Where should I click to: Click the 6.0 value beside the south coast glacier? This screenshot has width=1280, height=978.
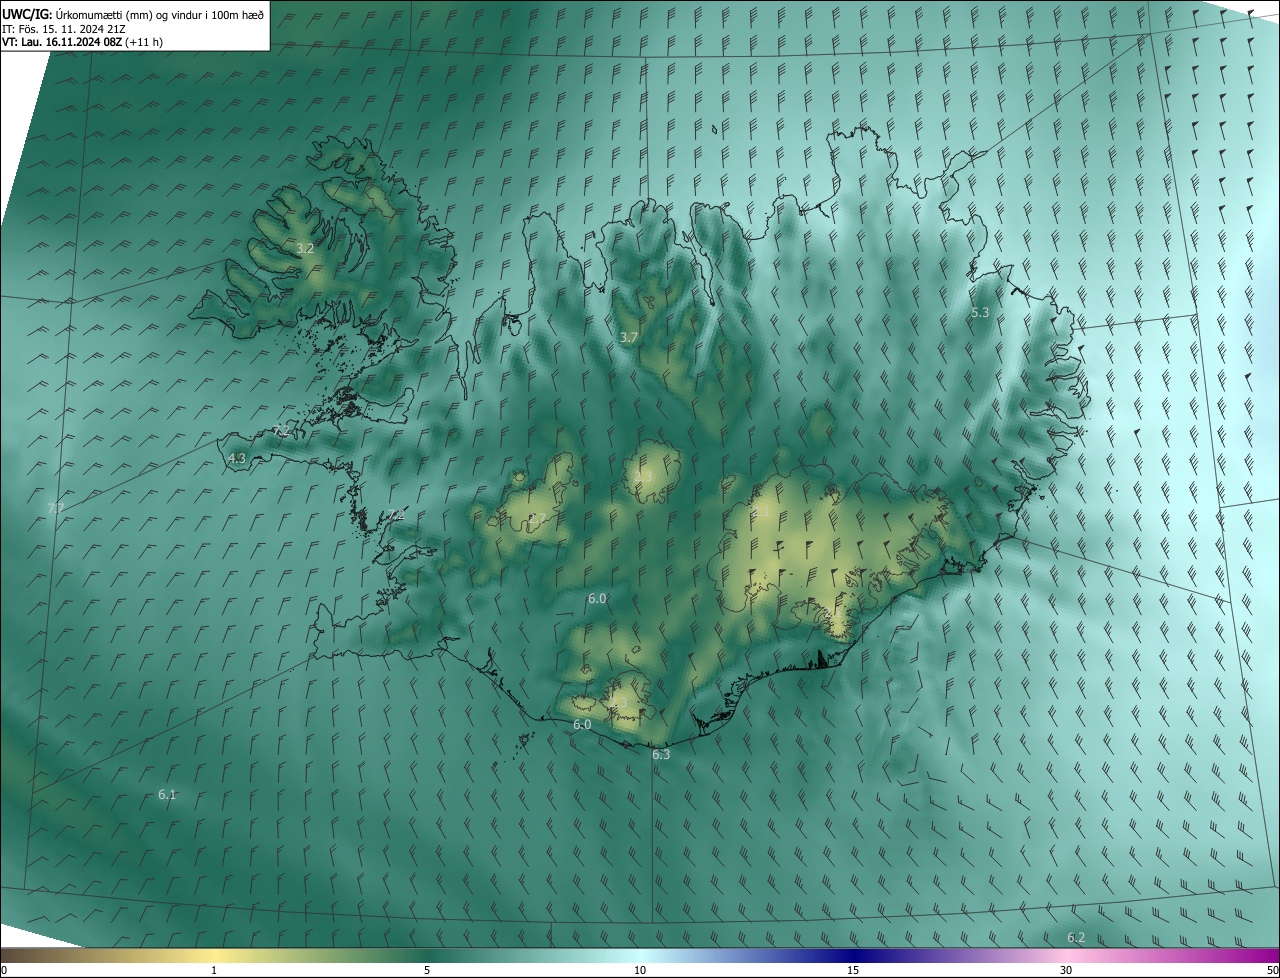pyautogui.click(x=582, y=725)
